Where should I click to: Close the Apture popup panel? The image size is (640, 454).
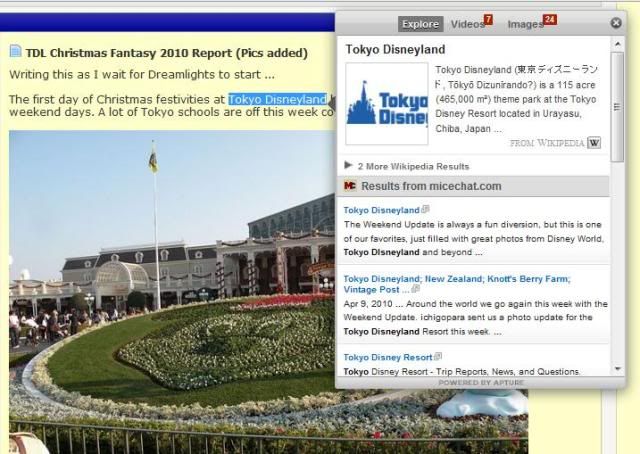point(616,23)
